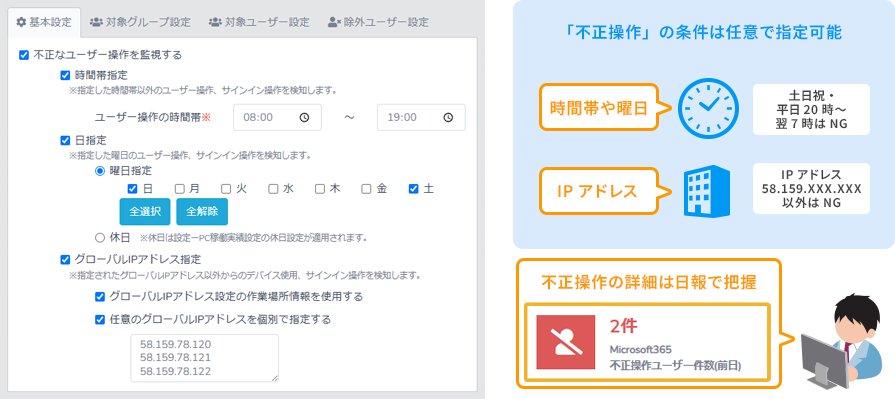Click the large blue clock icon
895x399 pixels.
[708, 108]
